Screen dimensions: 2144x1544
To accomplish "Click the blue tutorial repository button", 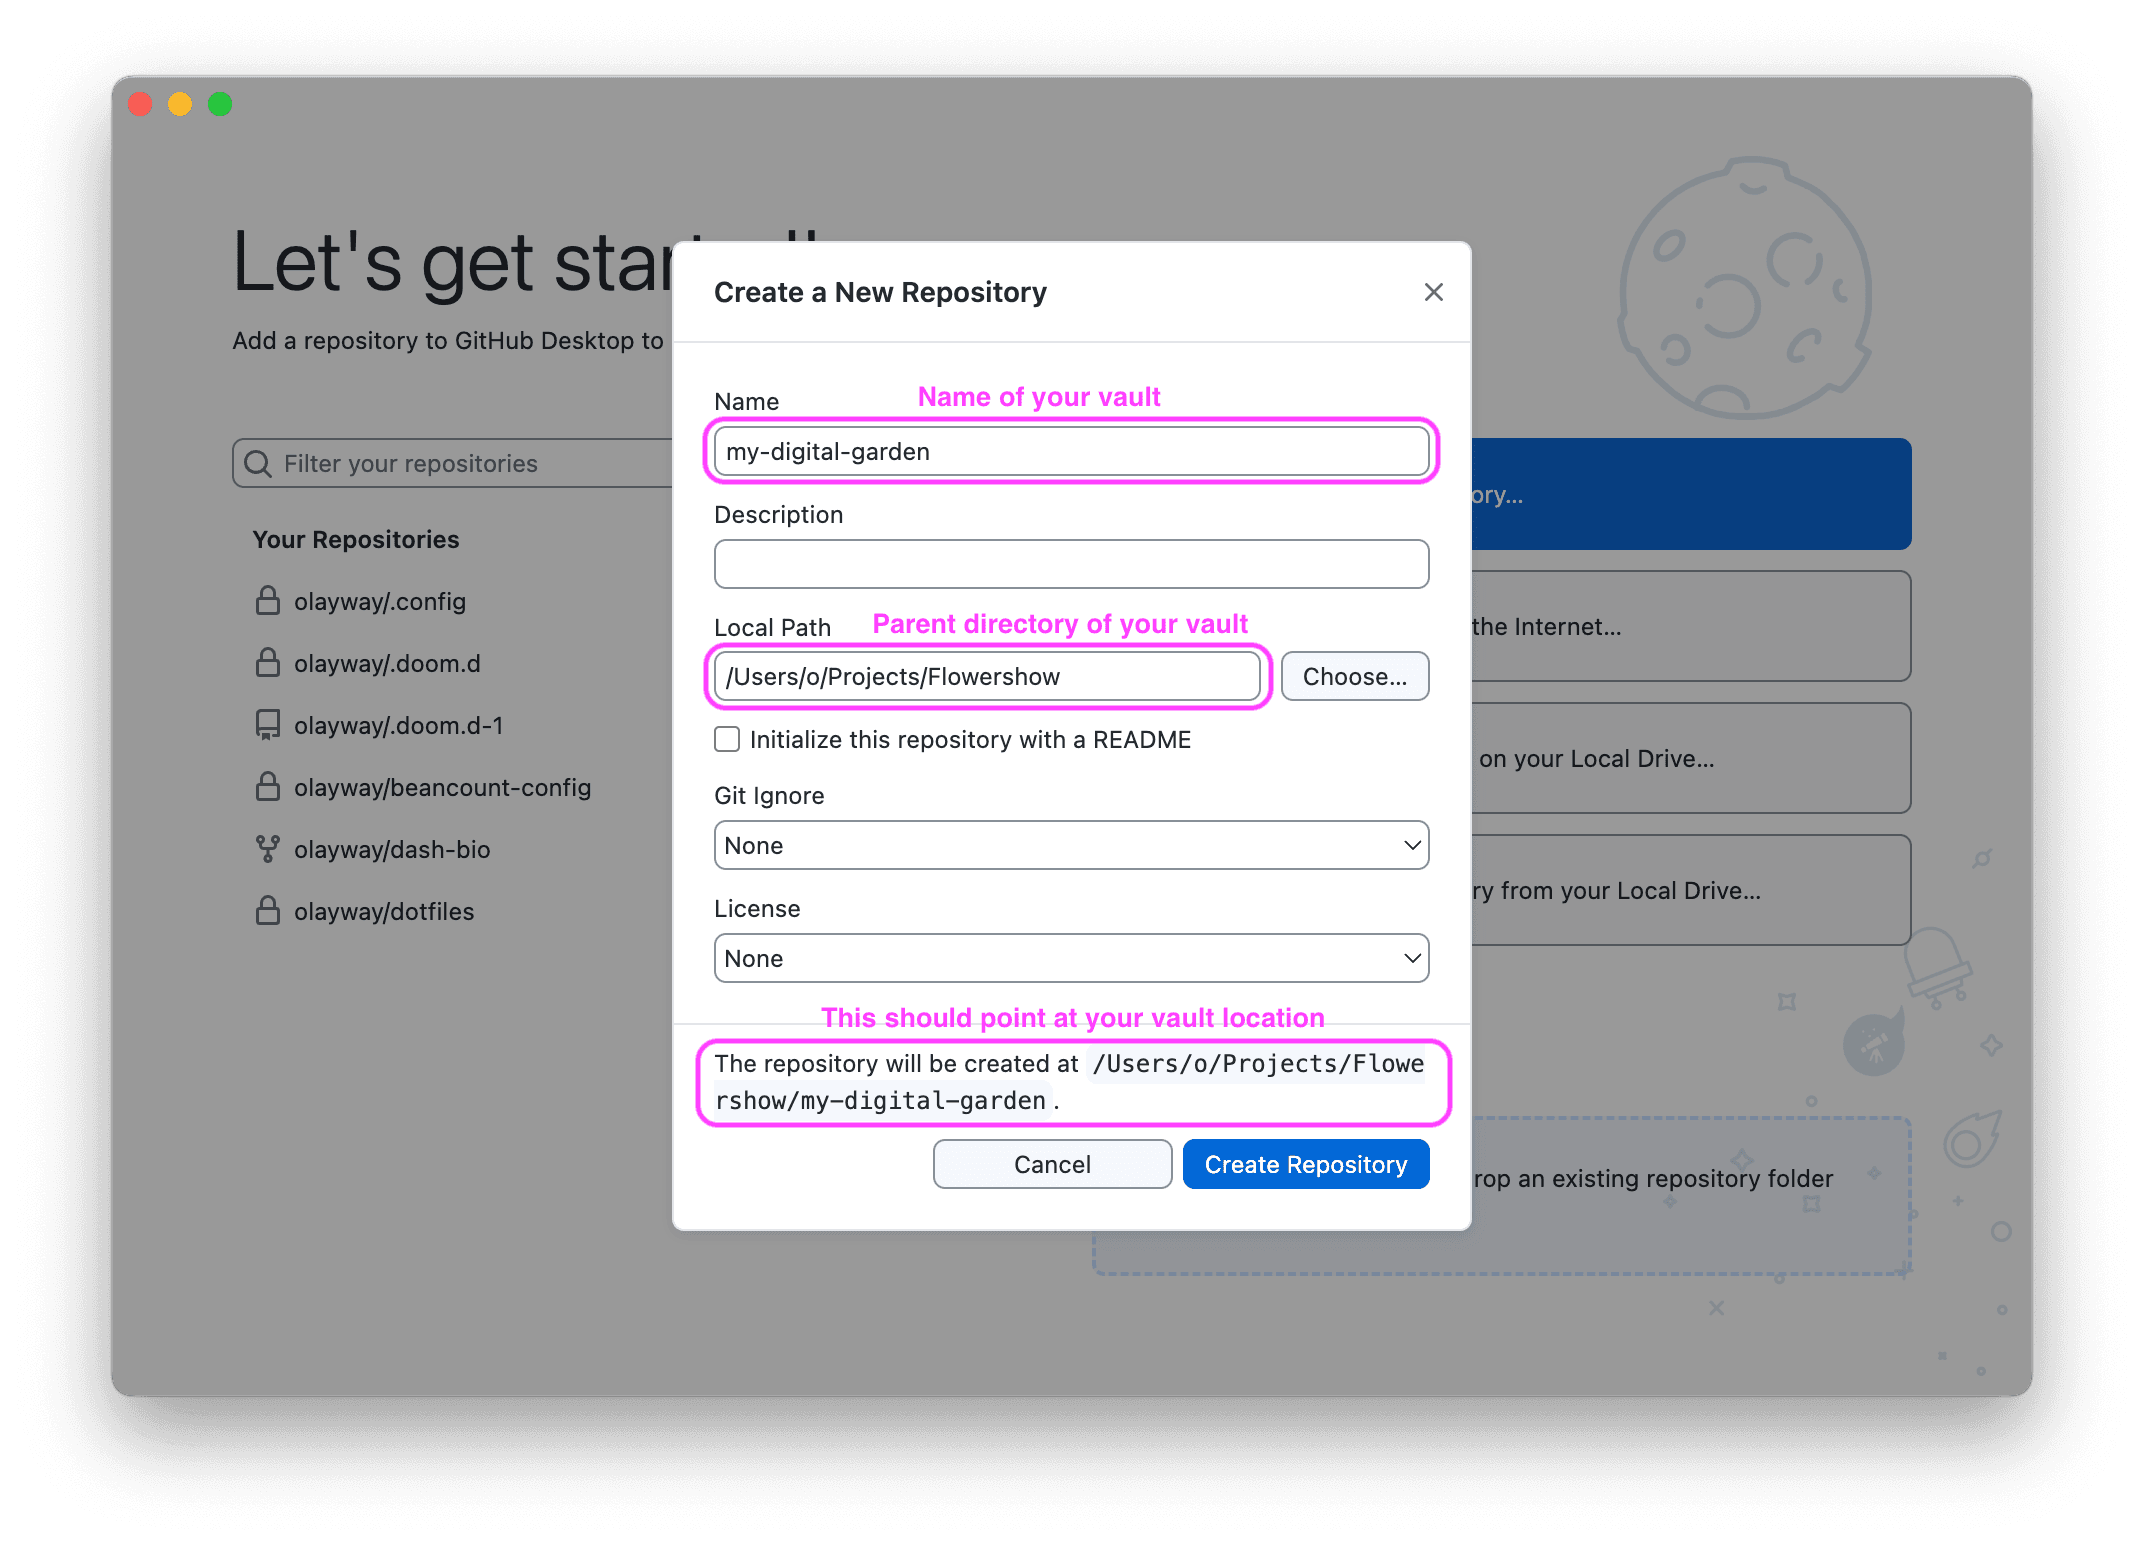I will click(1691, 494).
